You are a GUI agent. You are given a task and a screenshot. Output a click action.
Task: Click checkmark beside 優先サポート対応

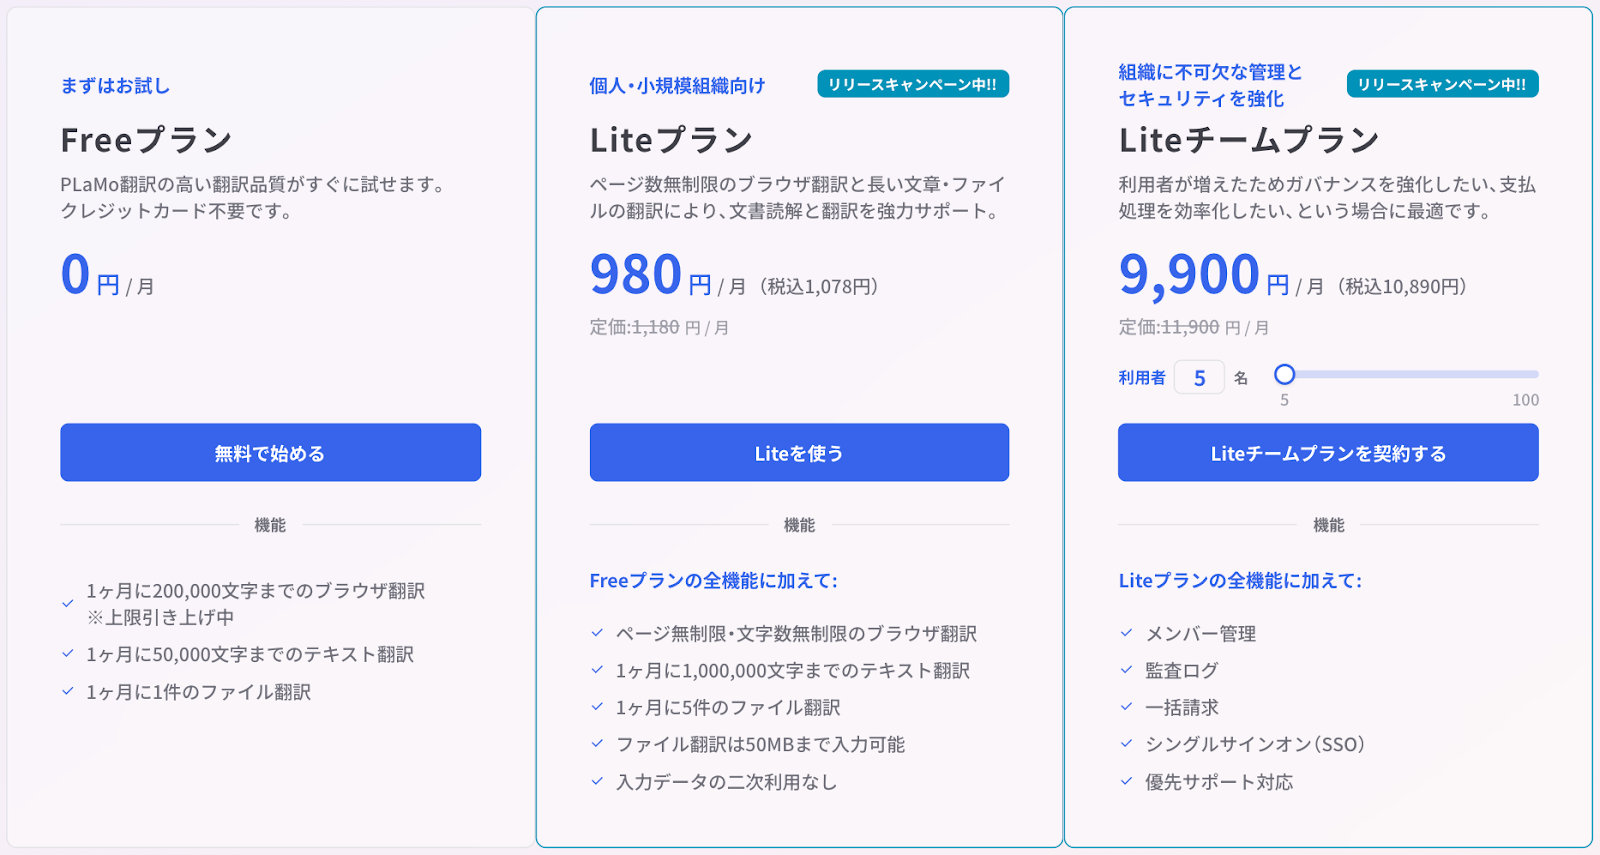click(x=1127, y=781)
